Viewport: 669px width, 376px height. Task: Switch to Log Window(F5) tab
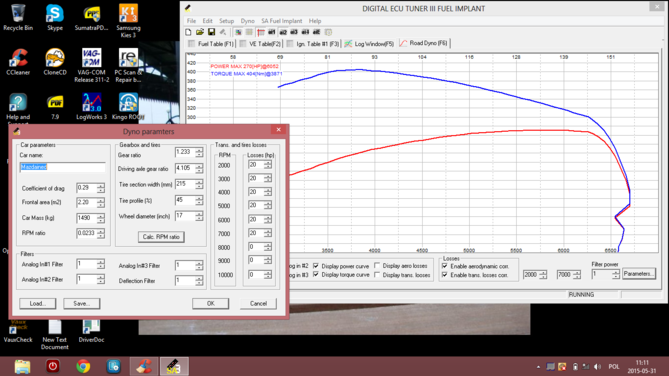[369, 44]
